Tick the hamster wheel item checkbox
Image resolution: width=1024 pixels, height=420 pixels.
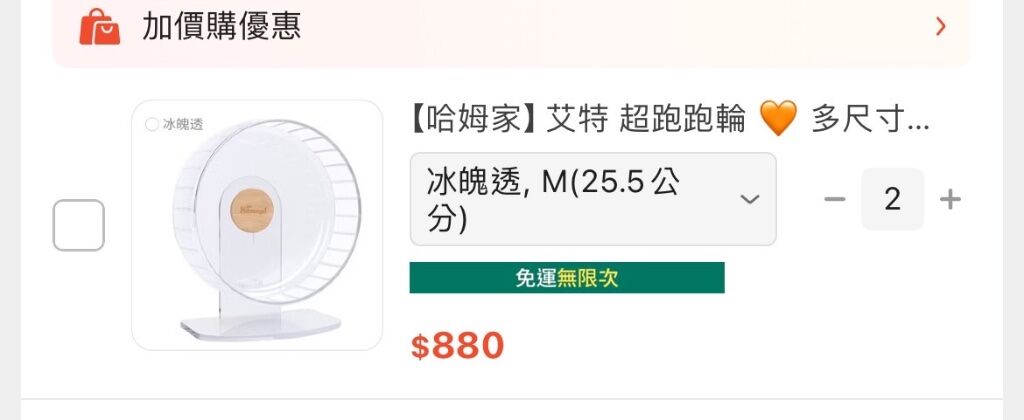(x=79, y=225)
